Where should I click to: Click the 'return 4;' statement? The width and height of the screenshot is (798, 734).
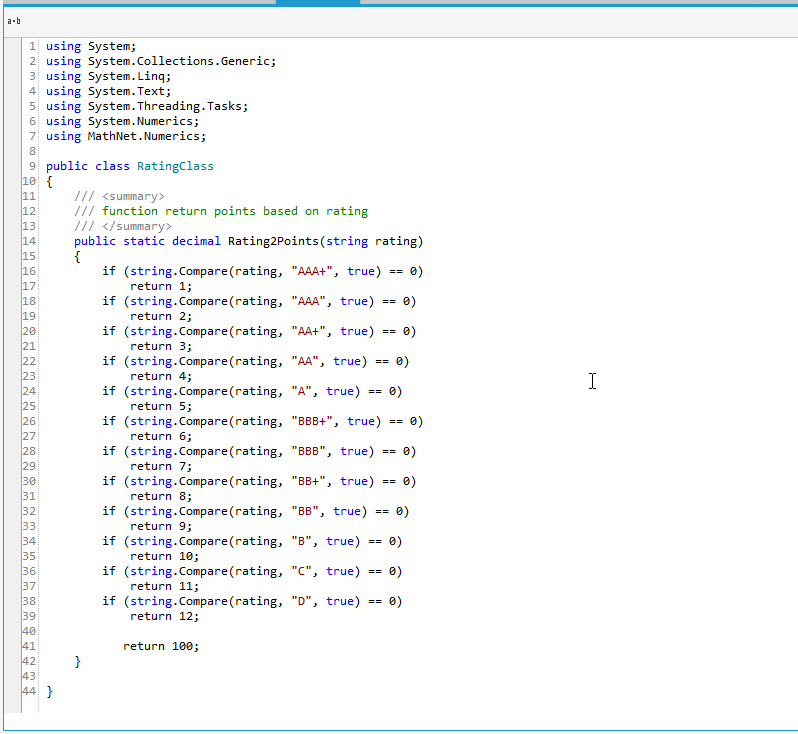point(161,377)
